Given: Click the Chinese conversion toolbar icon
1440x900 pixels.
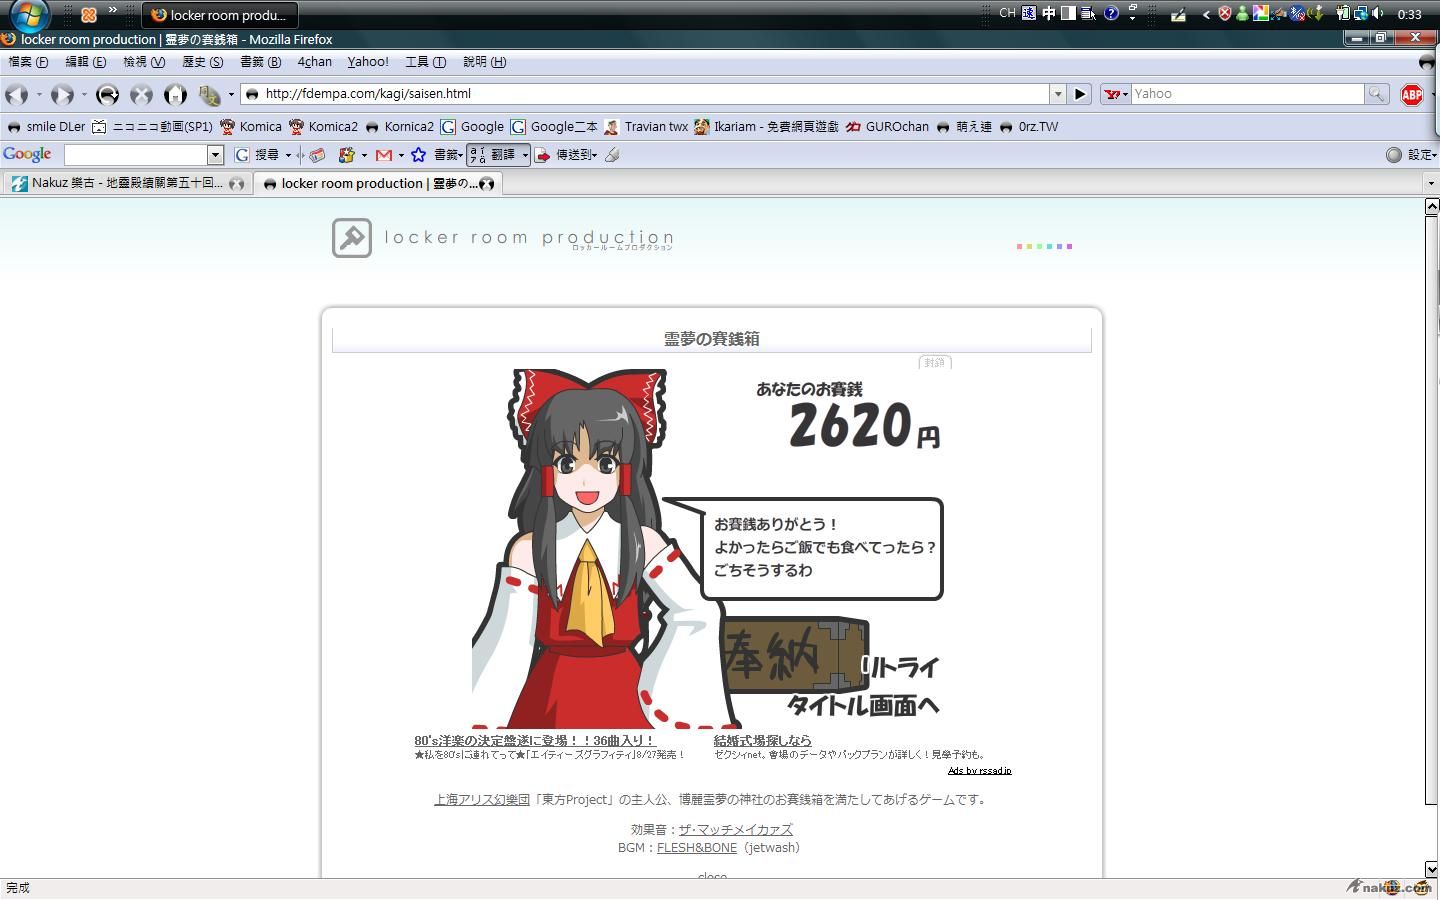Looking at the screenshot, I should coord(209,95).
